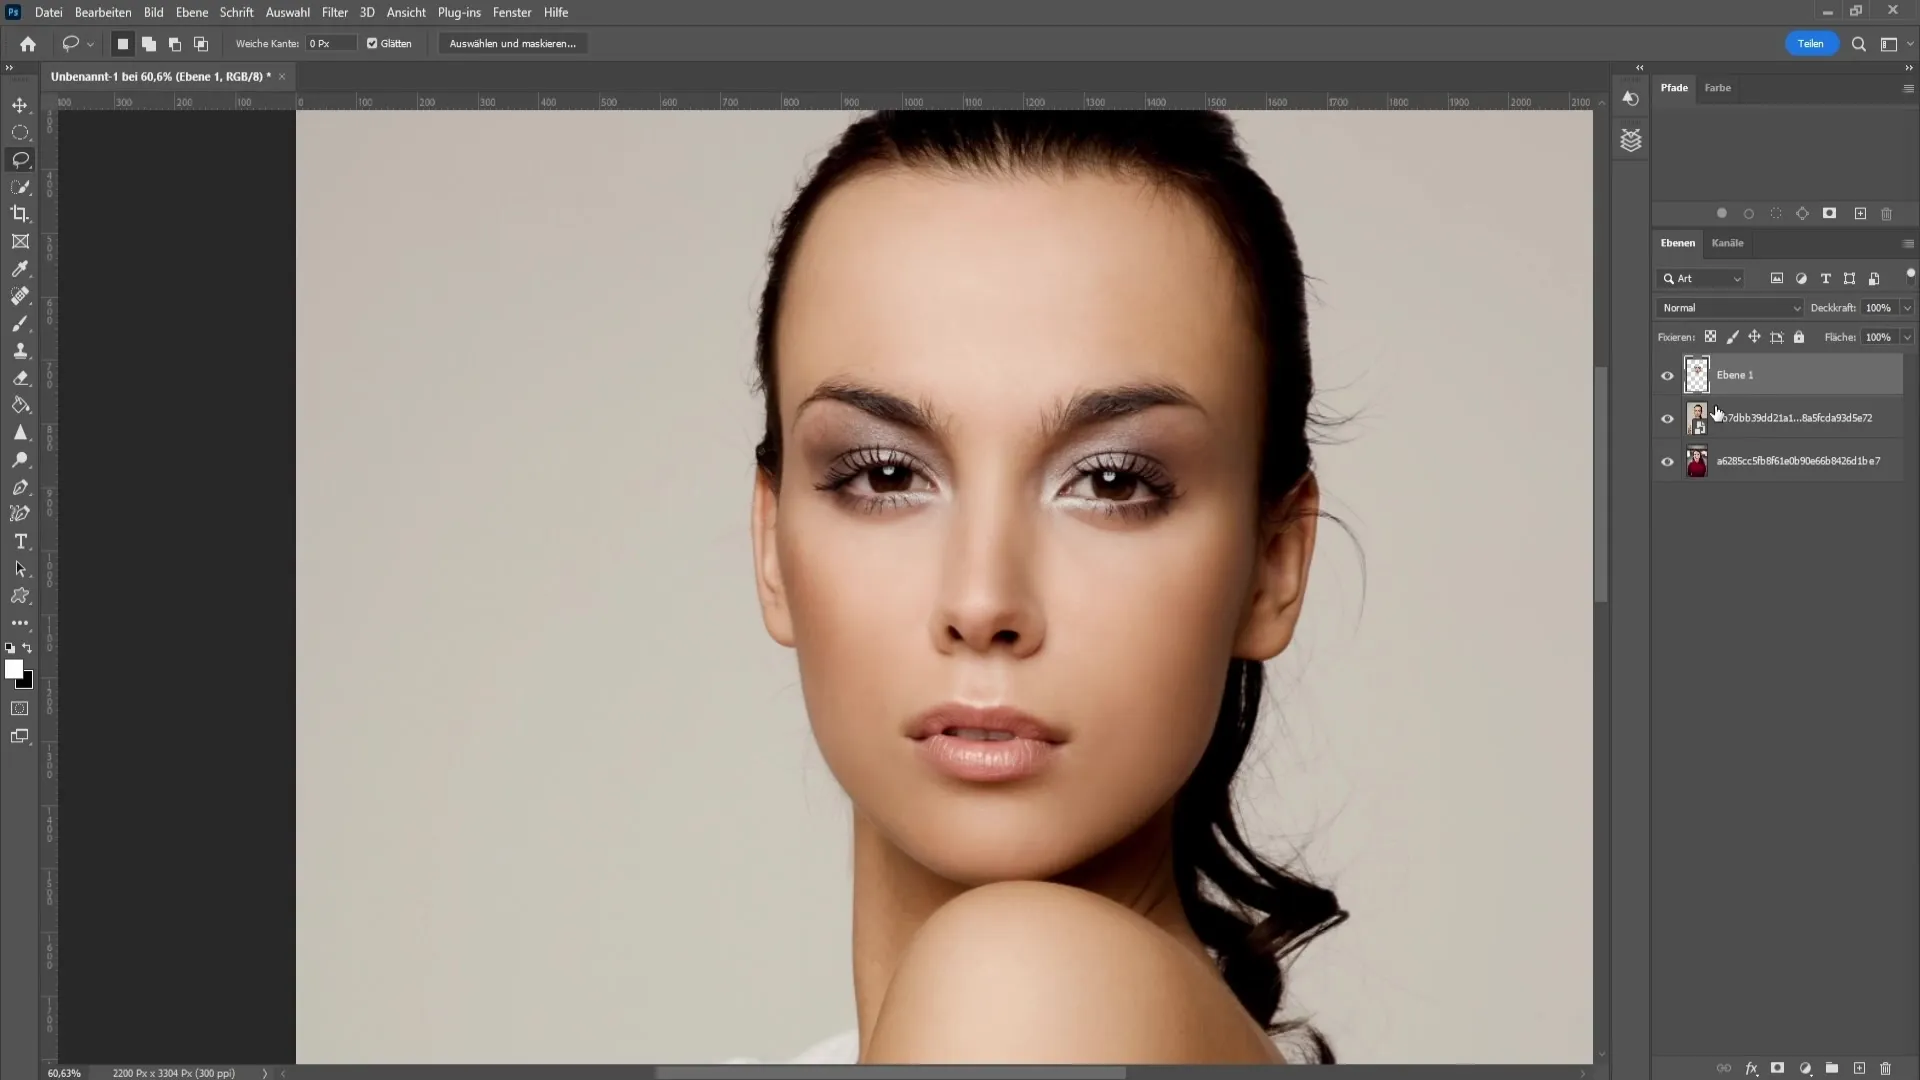Select the Lasso tool
This screenshot has width=1920, height=1080.
[x=20, y=158]
